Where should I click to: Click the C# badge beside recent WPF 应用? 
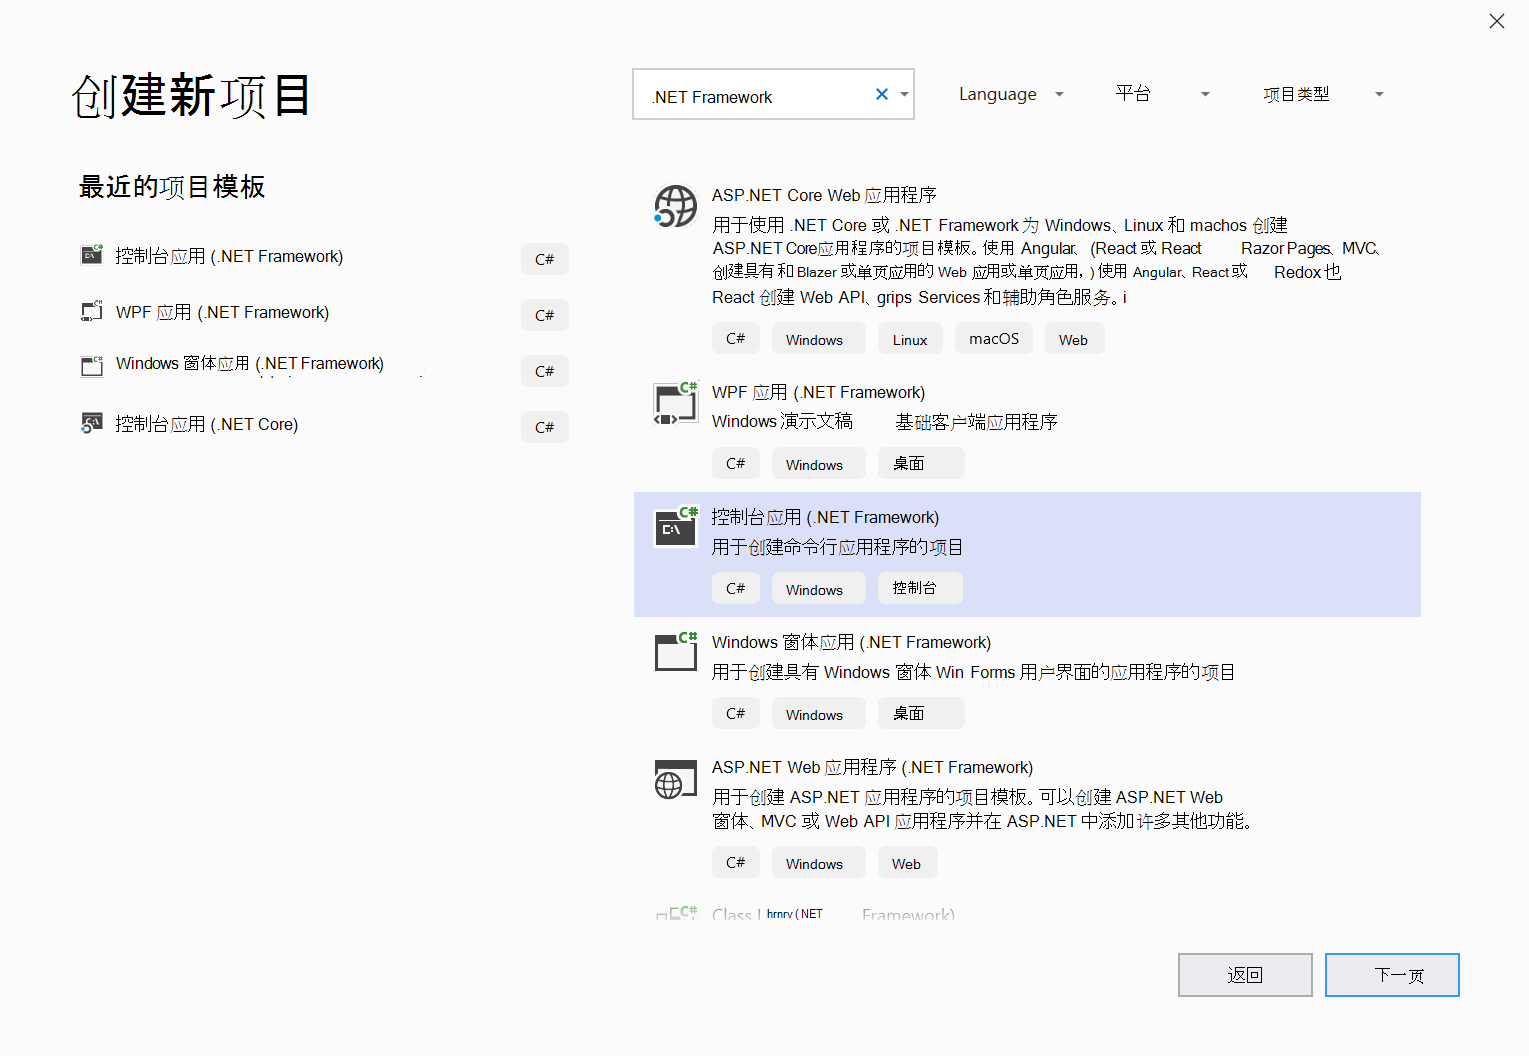coord(545,315)
